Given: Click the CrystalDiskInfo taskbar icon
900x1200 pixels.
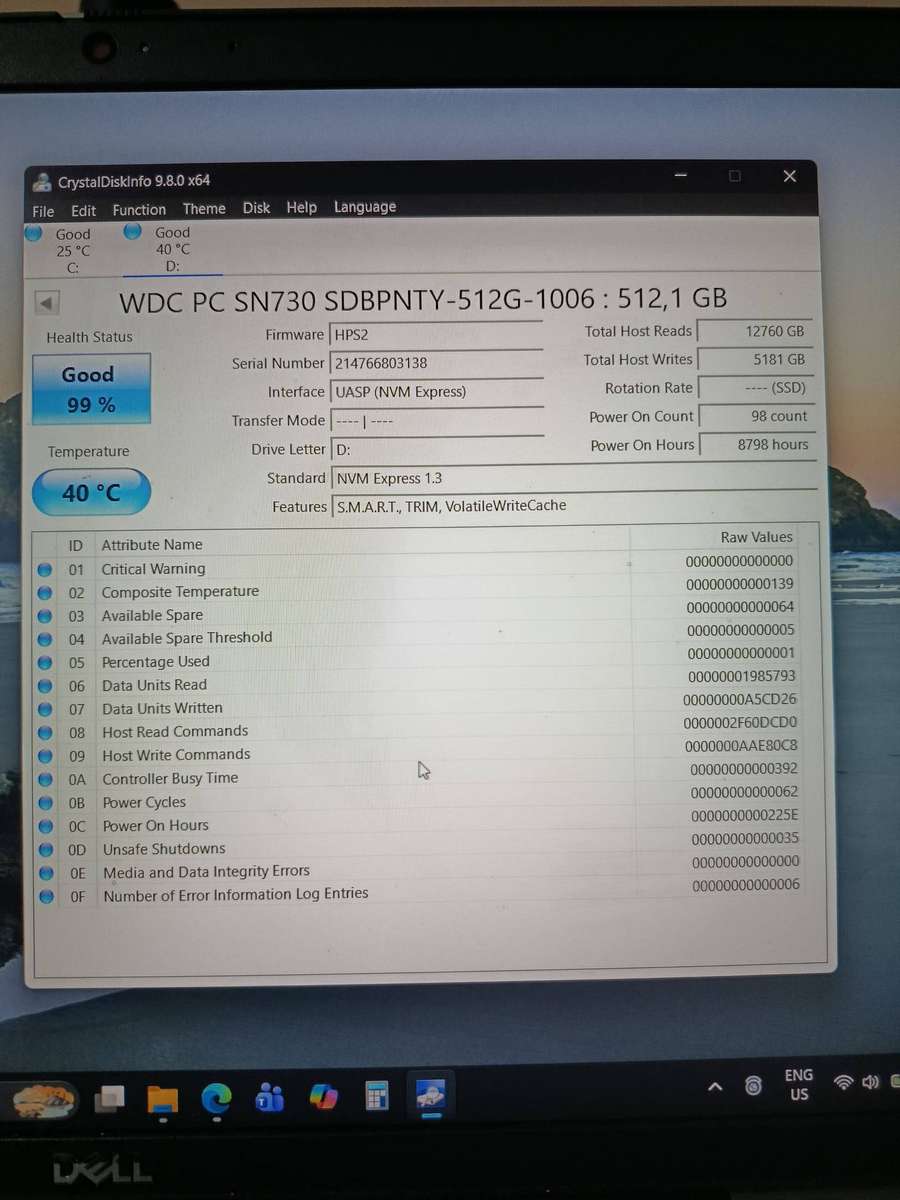Looking at the screenshot, I should (432, 1096).
